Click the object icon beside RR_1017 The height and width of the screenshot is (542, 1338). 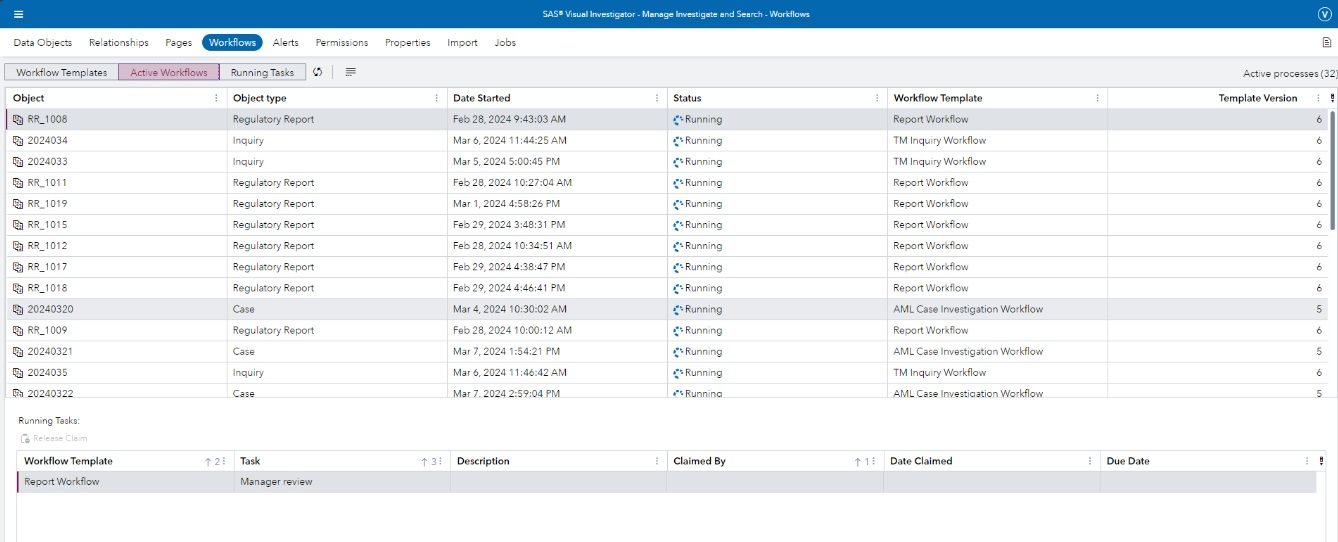[x=18, y=266]
